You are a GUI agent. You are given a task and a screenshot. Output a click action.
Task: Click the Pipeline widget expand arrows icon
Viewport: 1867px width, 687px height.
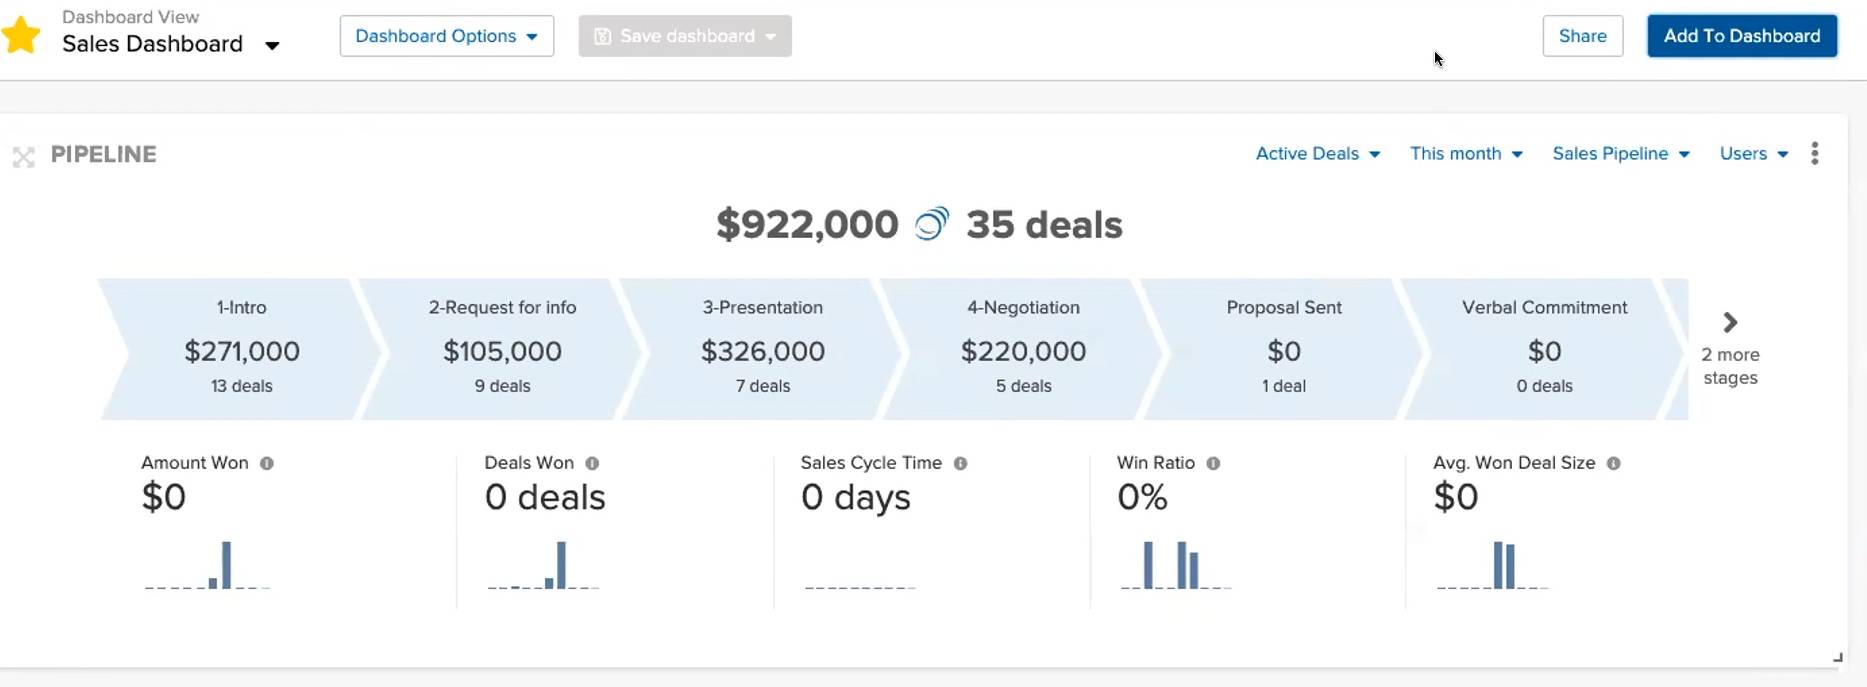coord(24,157)
